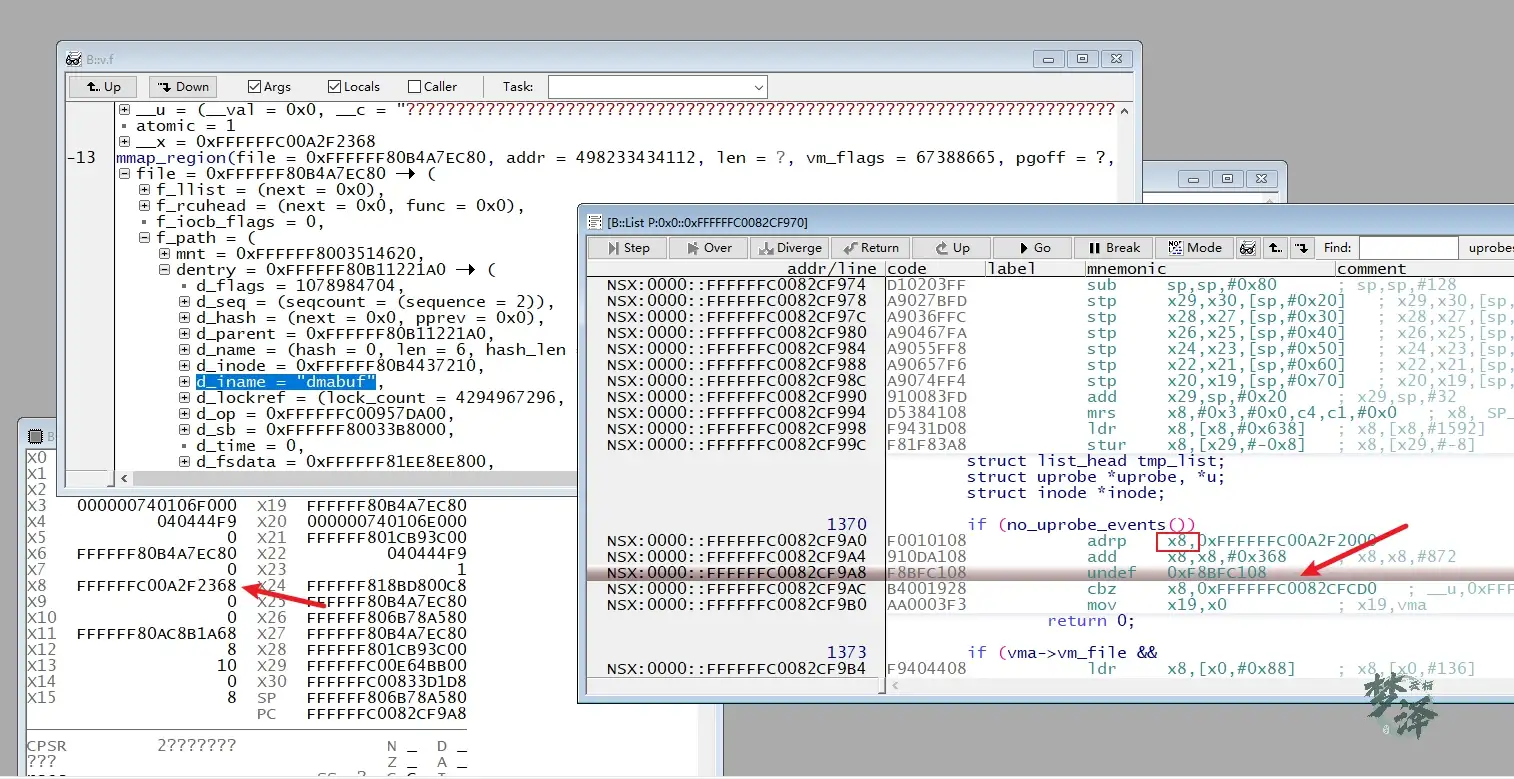Collapse the dentry tree node
The image size is (1514, 779).
pyautogui.click(x=165, y=270)
